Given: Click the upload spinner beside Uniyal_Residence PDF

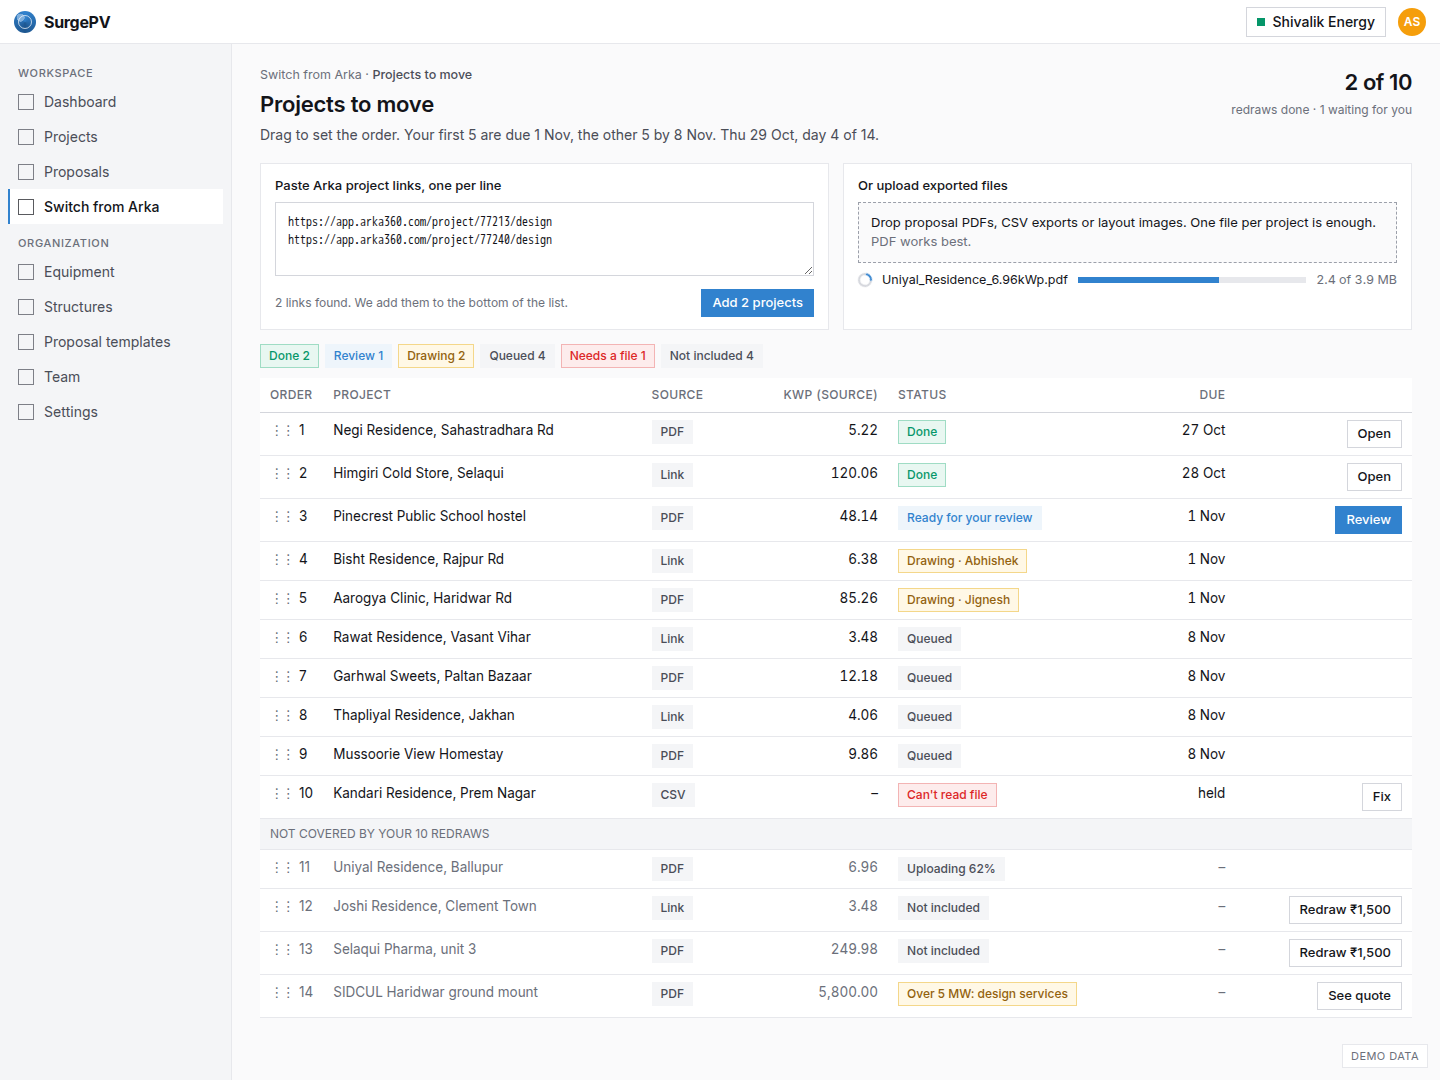Looking at the screenshot, I should (865, 280).
